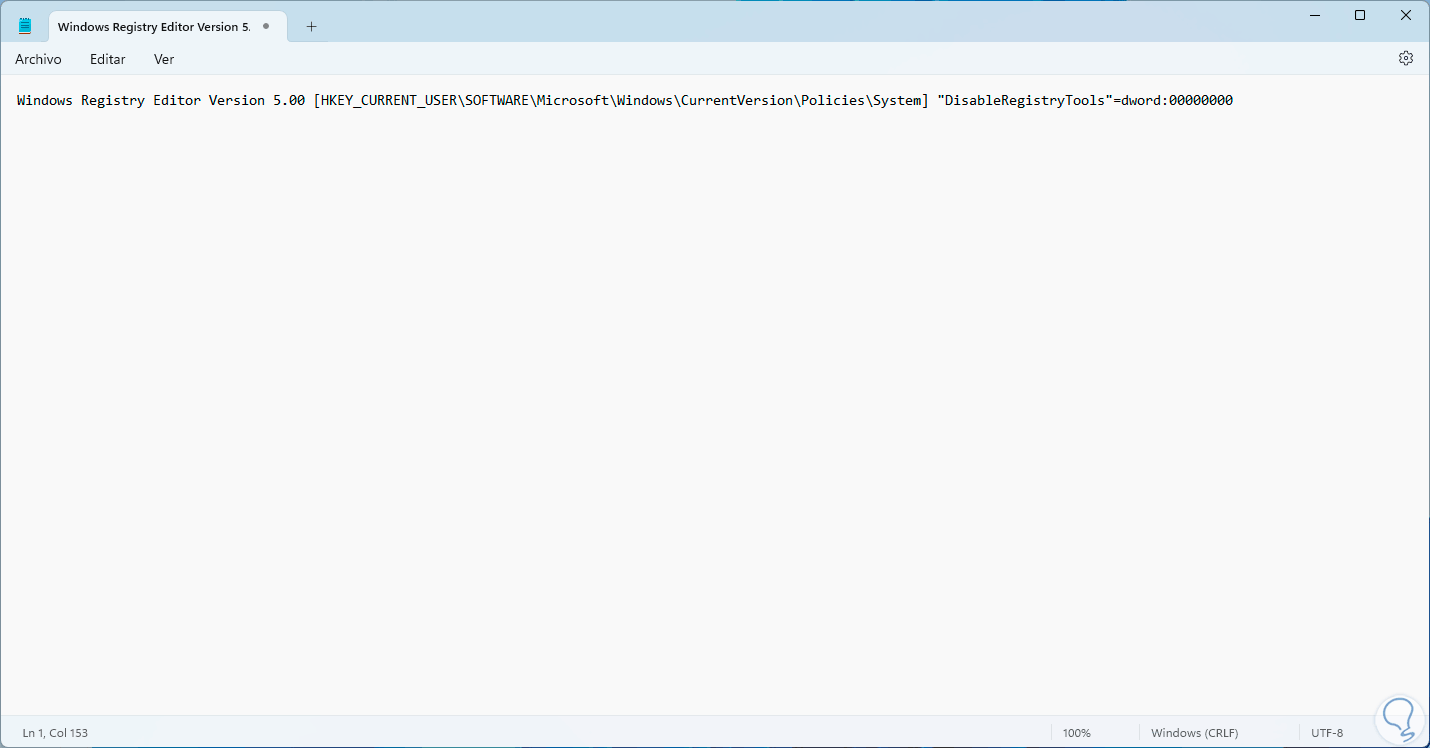Select the Windows Registry Editor Version tab
Viewport: 1430px width, 748px height.
(x=168, y=27)
